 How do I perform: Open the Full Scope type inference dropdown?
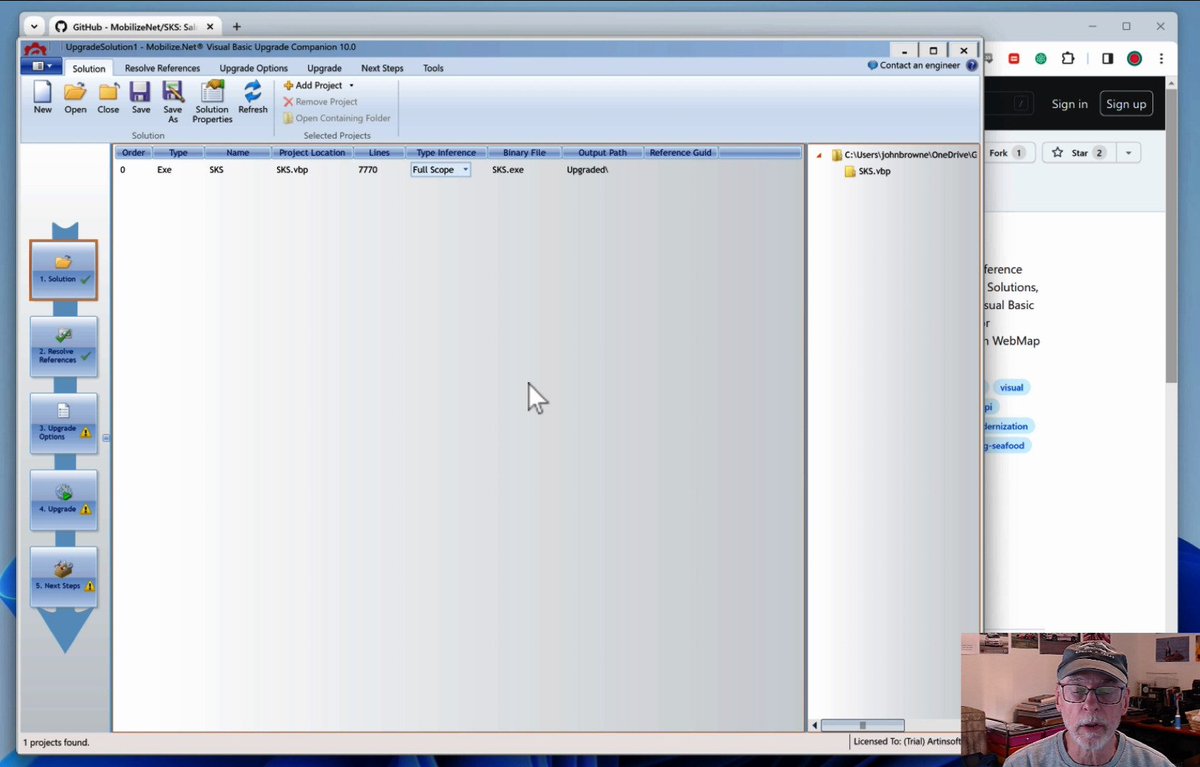465,170
